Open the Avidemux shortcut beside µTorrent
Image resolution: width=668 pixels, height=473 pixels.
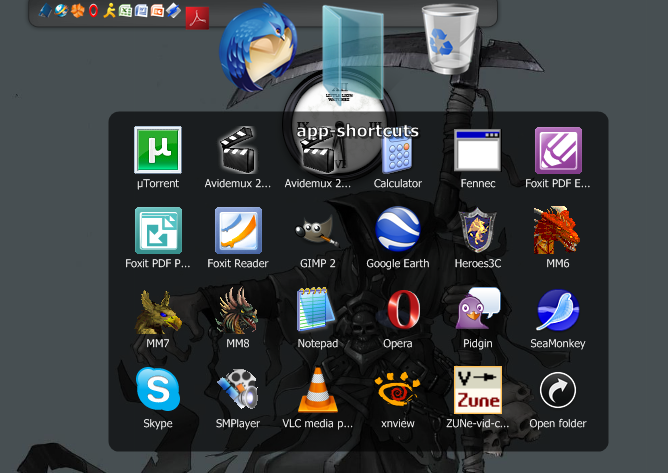click(x=237, y=150)
